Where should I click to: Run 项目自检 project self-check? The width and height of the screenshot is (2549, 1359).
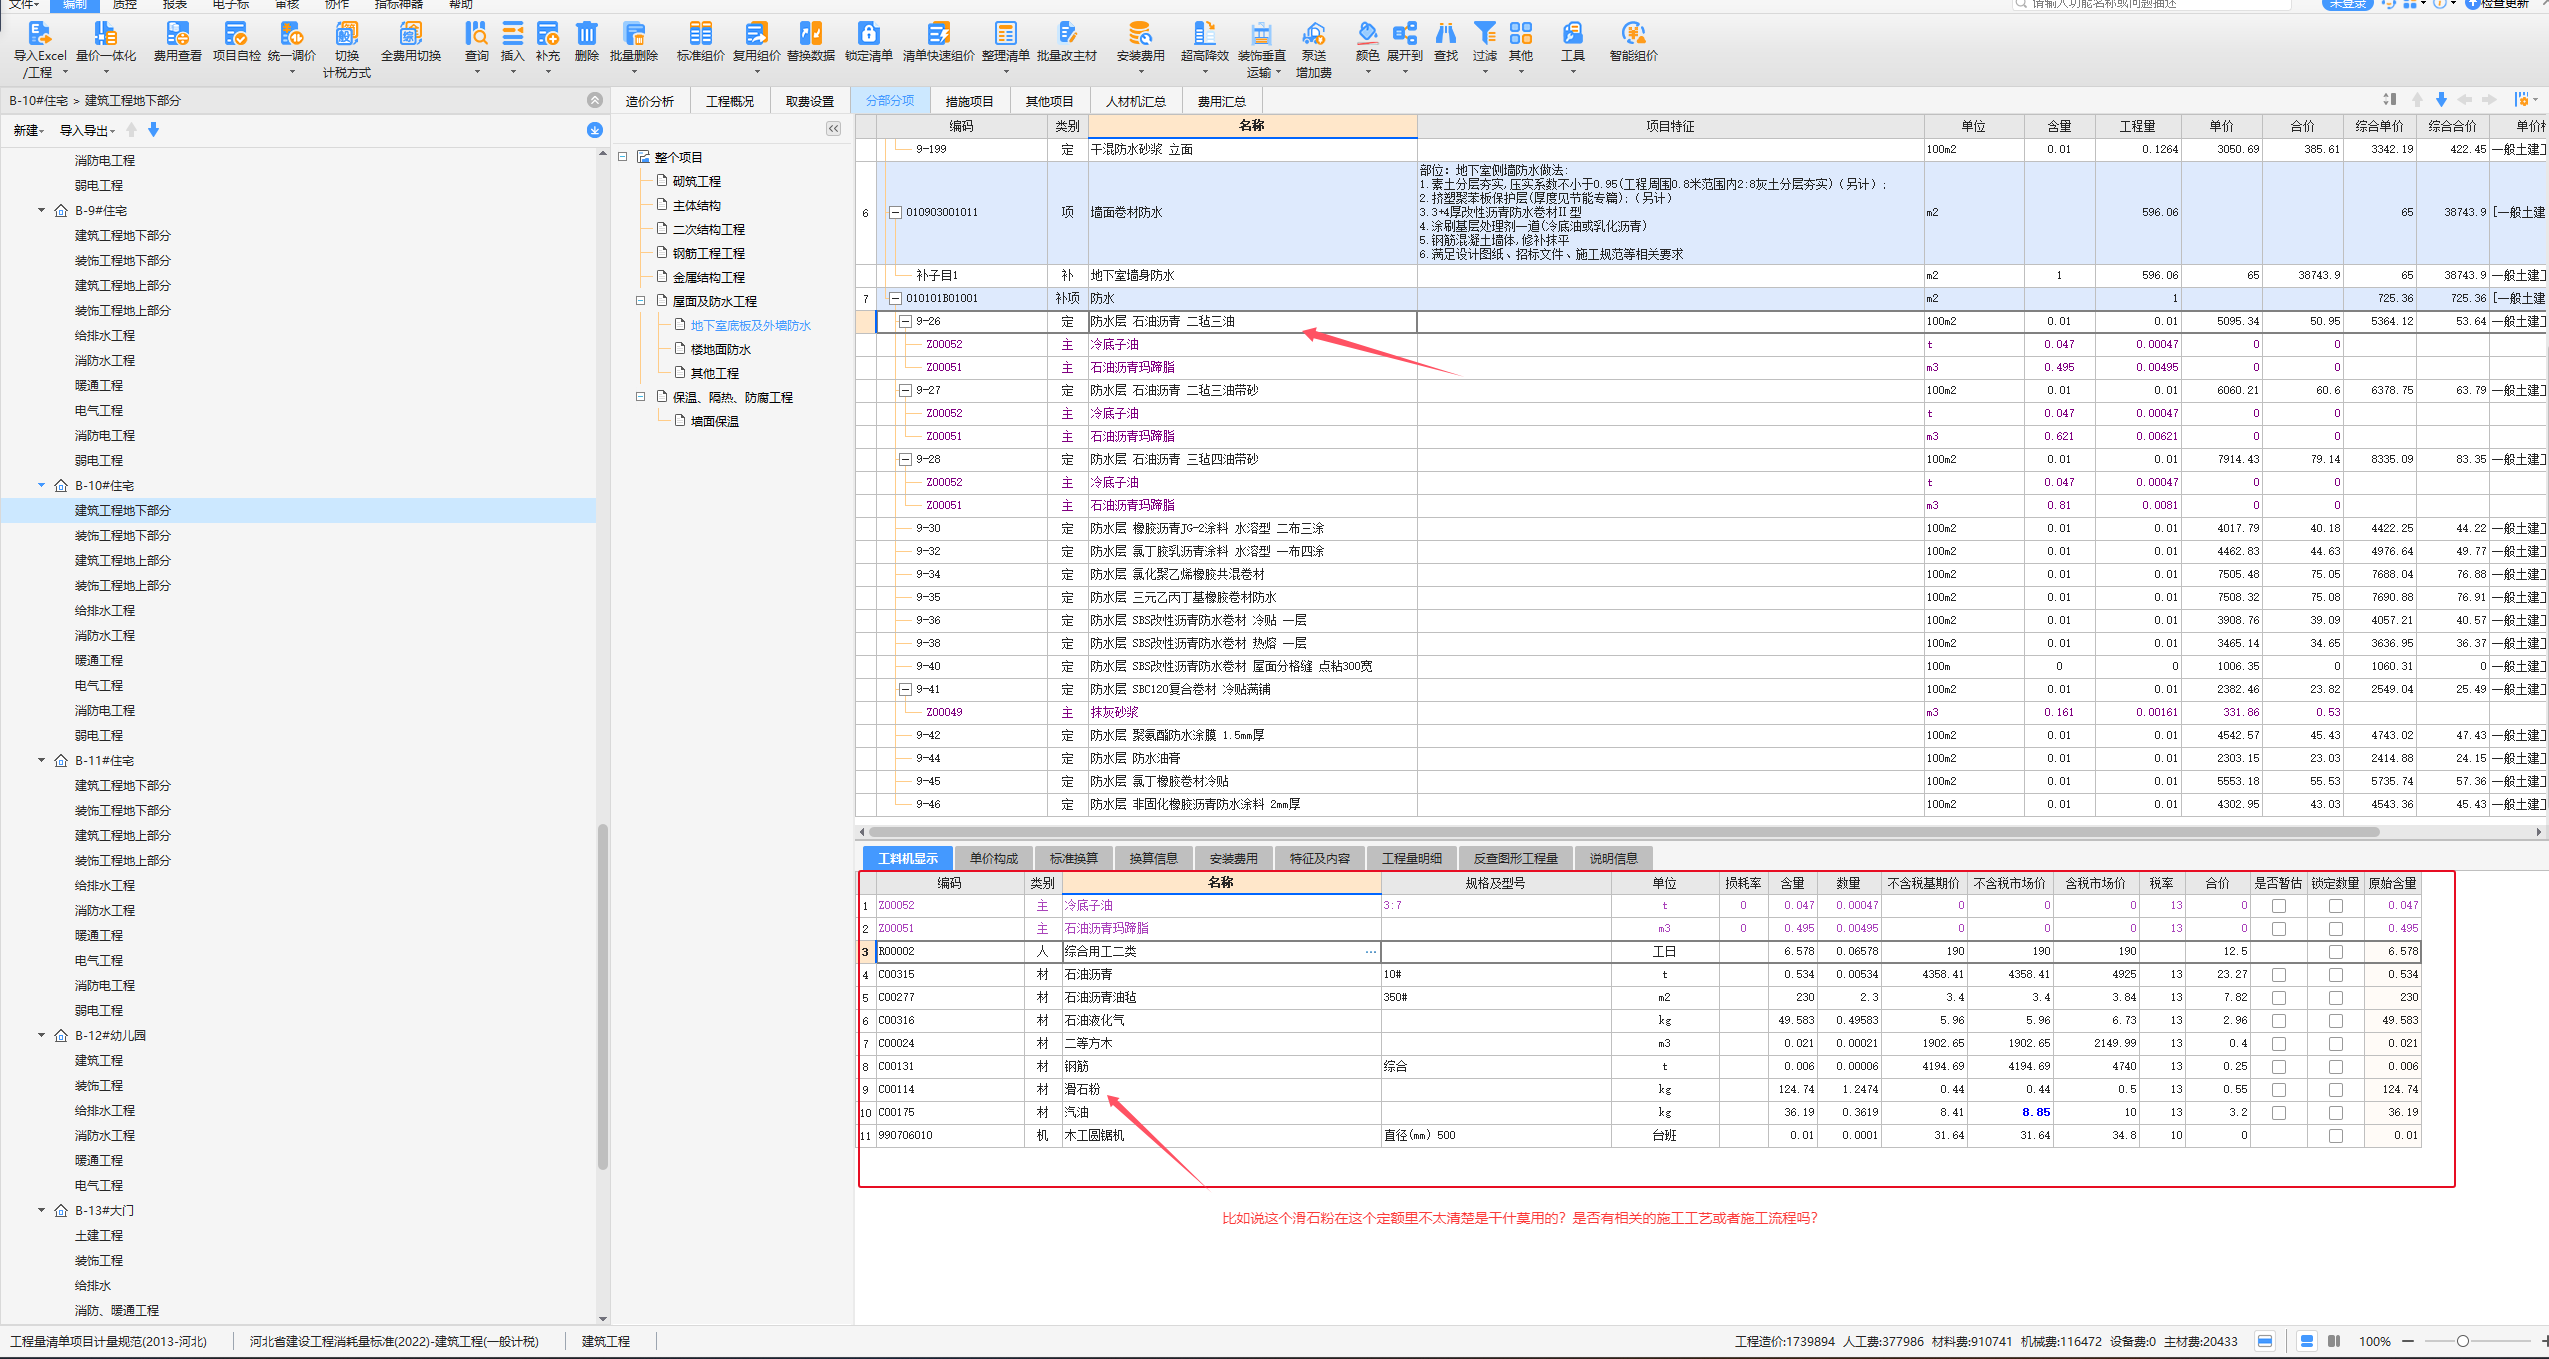coord(236,42)
